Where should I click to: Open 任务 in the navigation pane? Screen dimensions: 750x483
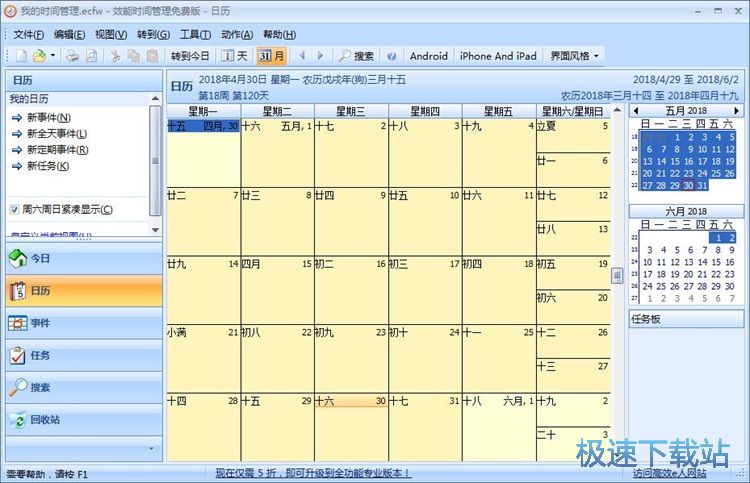coord(84,355)
